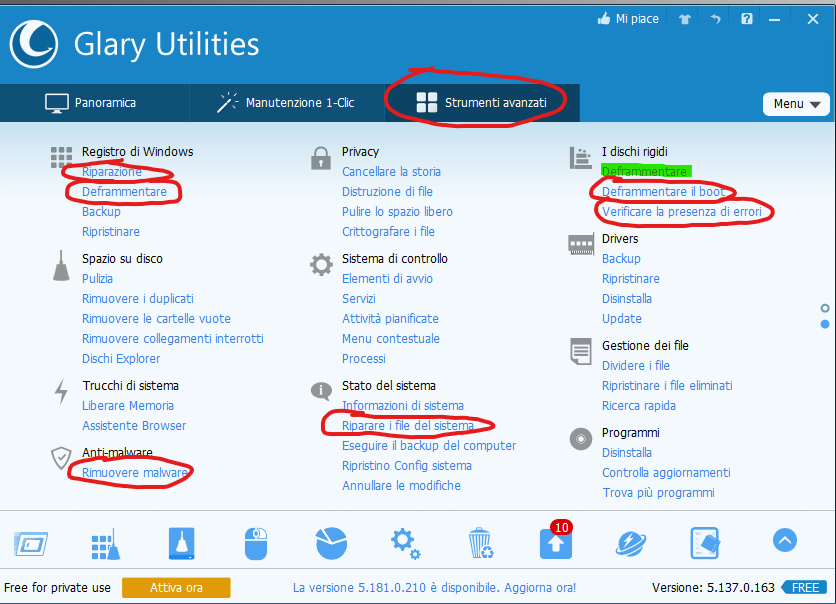Open Riparazione under Registro di Windows
This screenshot has height=604, width=836.
(x=112, y=172)
